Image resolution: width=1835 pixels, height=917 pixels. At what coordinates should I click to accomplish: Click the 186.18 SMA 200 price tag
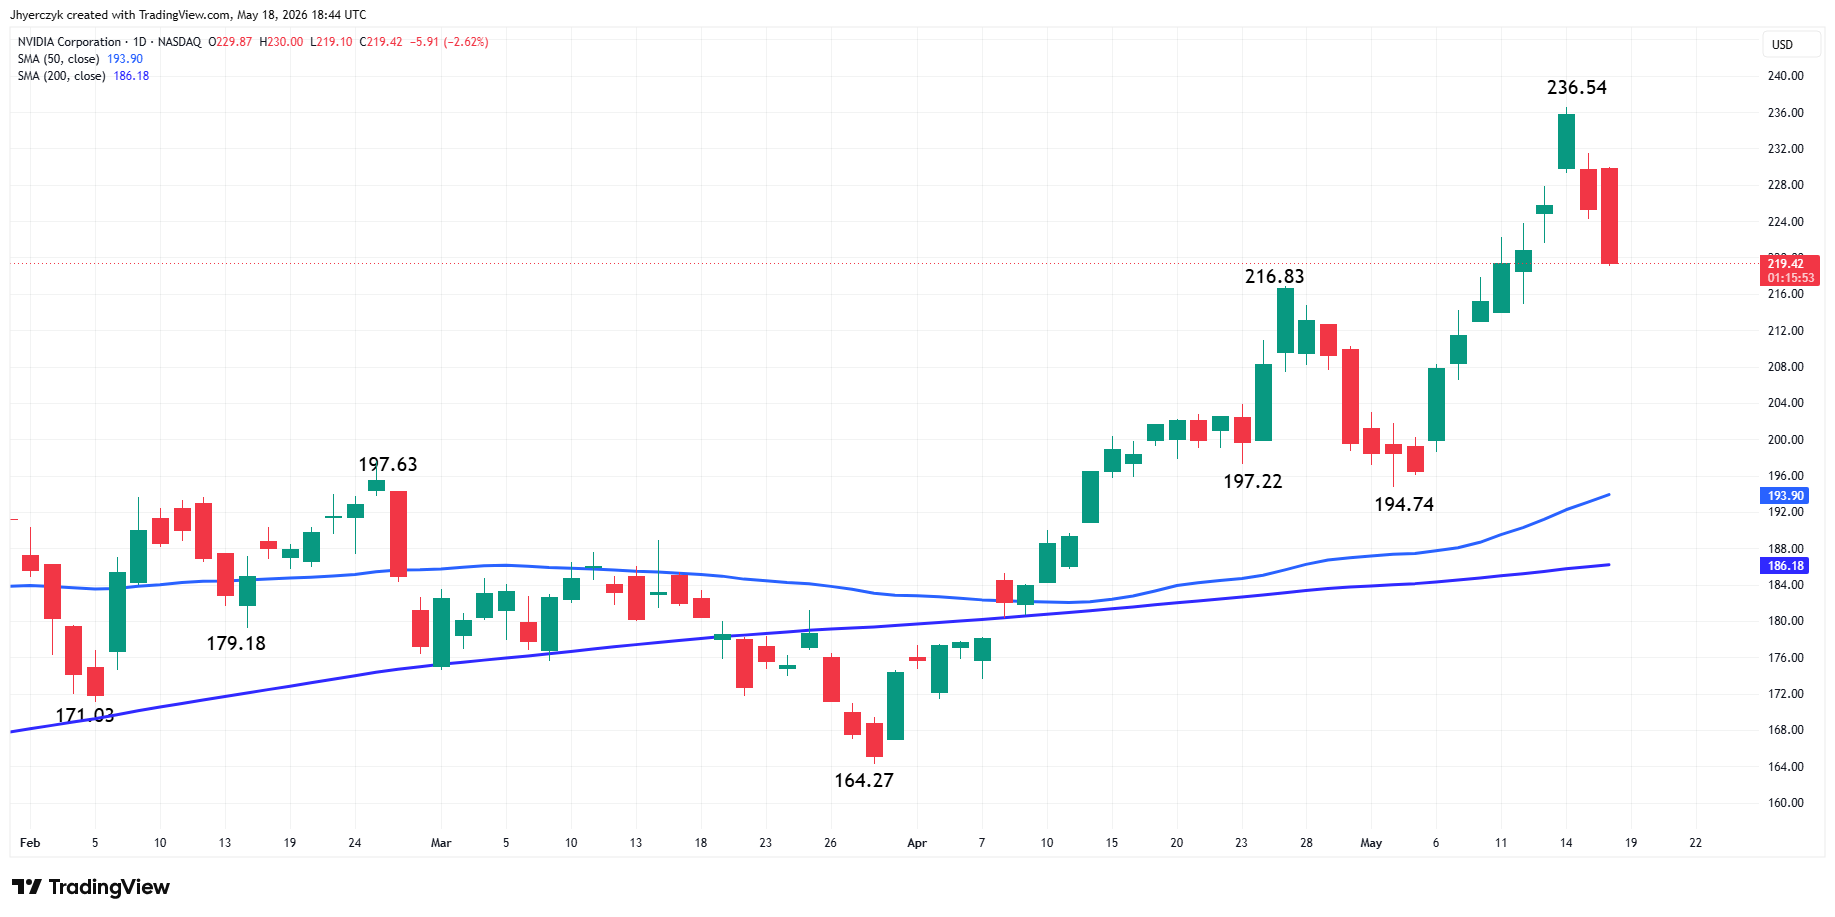click(1785, 566)
